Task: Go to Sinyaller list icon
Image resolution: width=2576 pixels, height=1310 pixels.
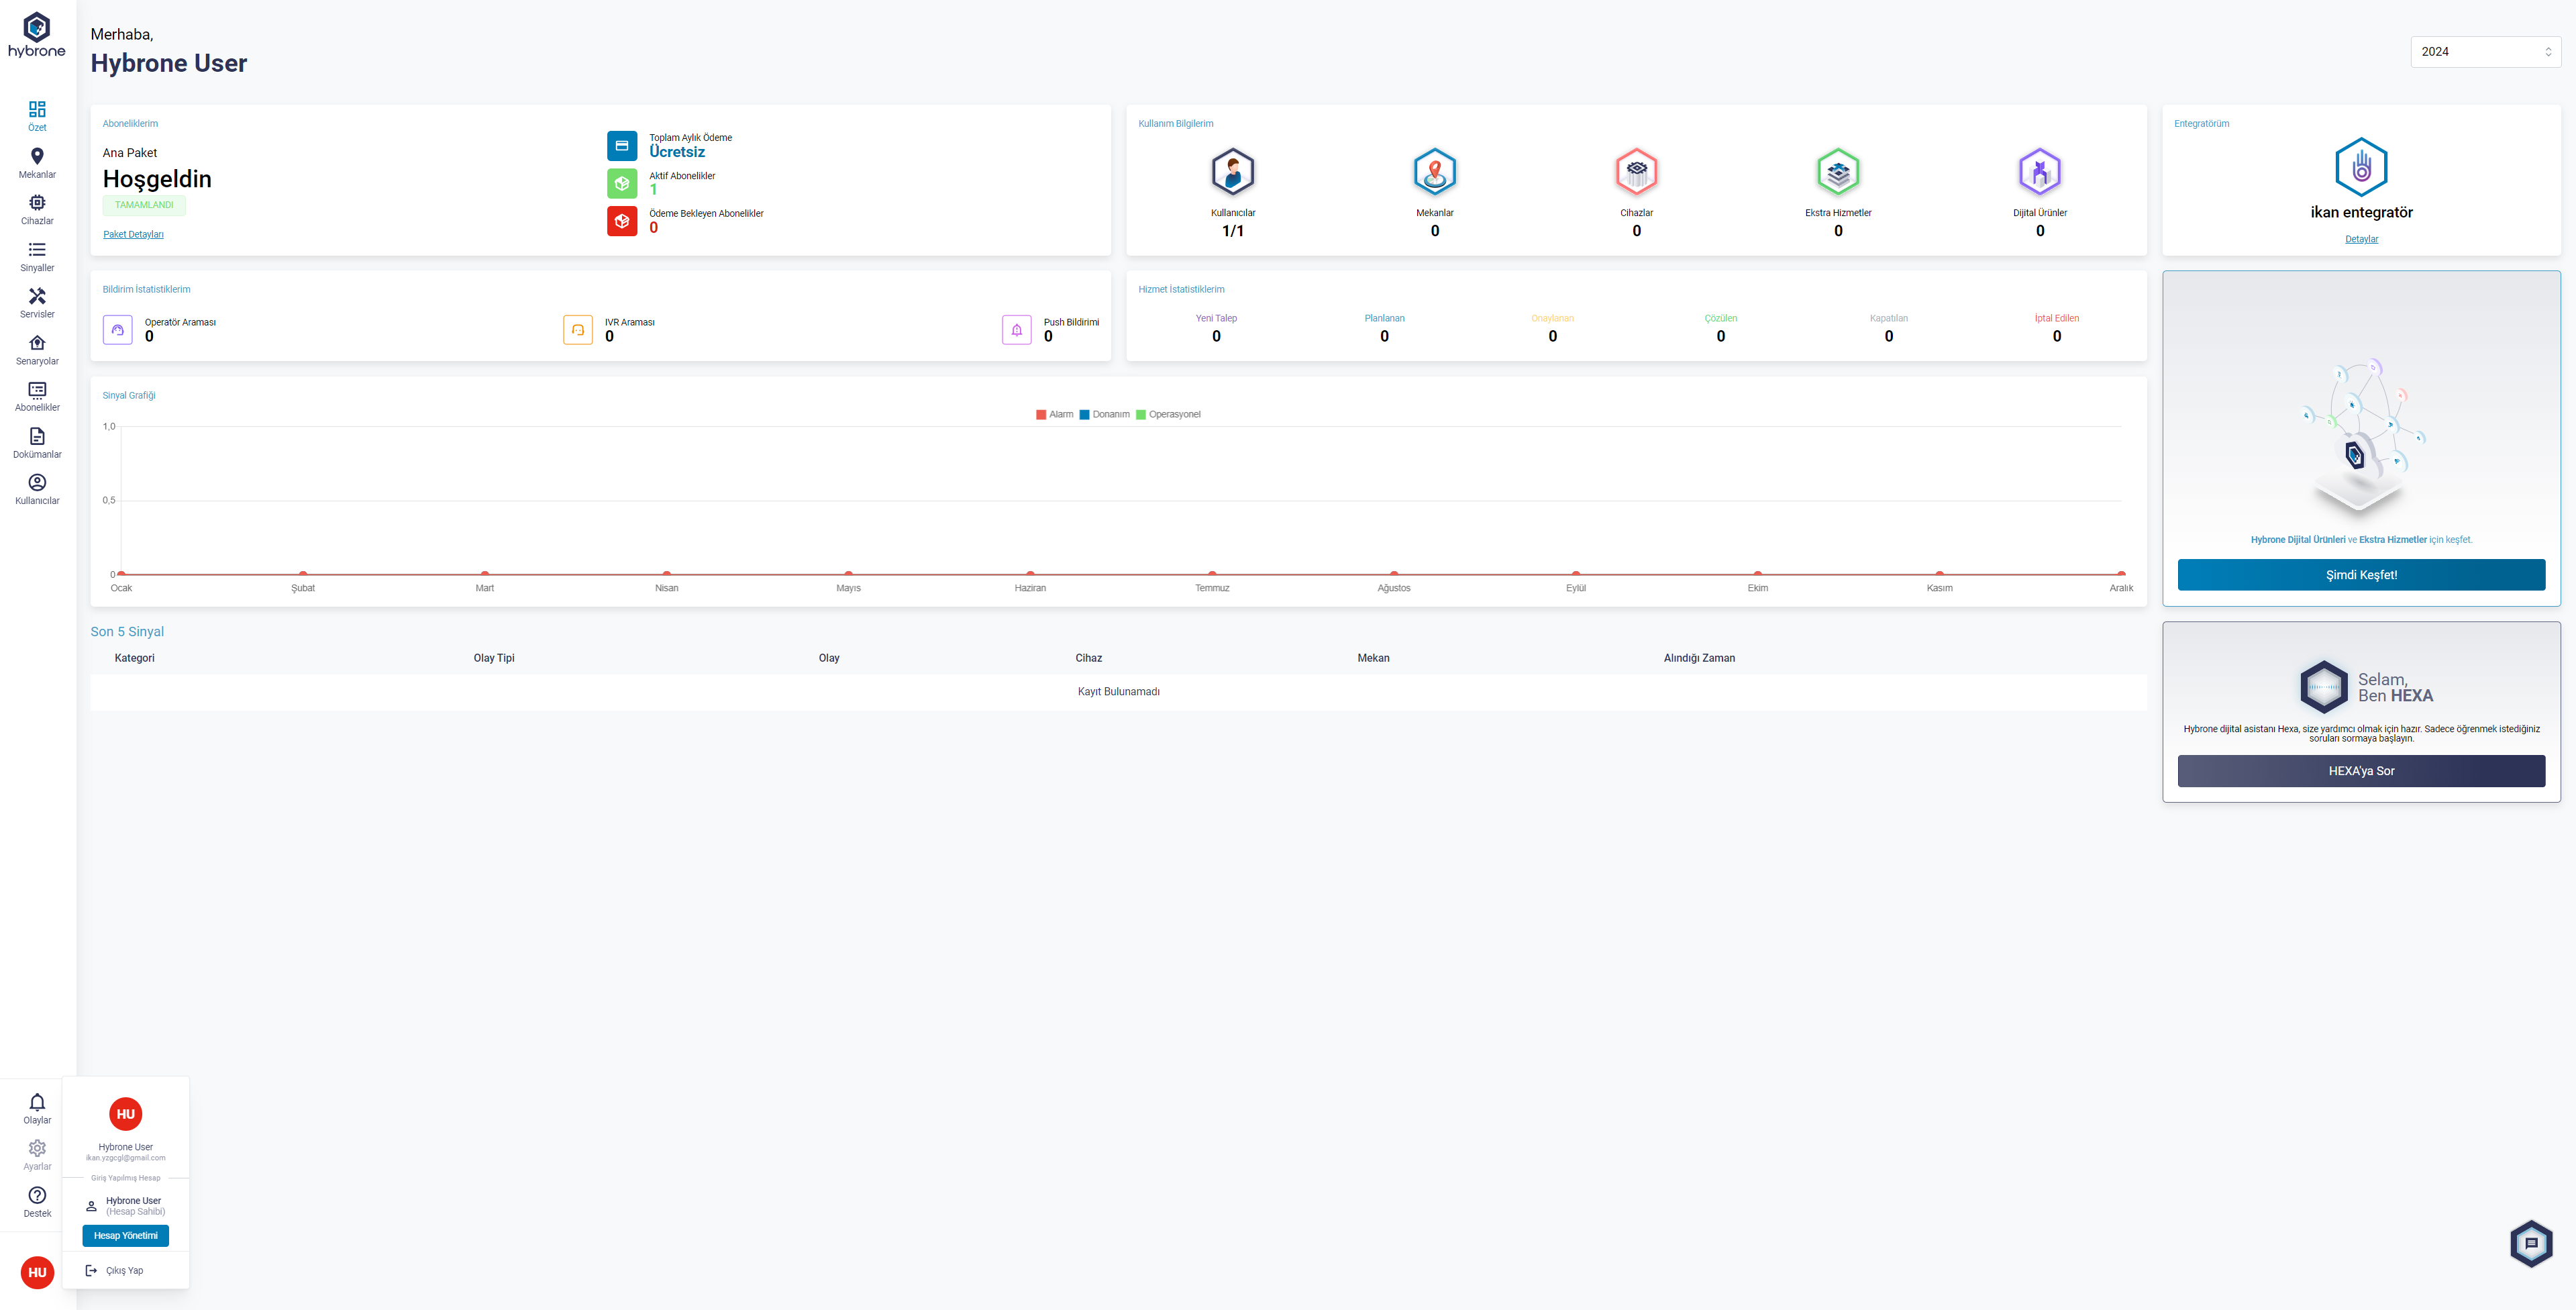Action: point(37,250)
